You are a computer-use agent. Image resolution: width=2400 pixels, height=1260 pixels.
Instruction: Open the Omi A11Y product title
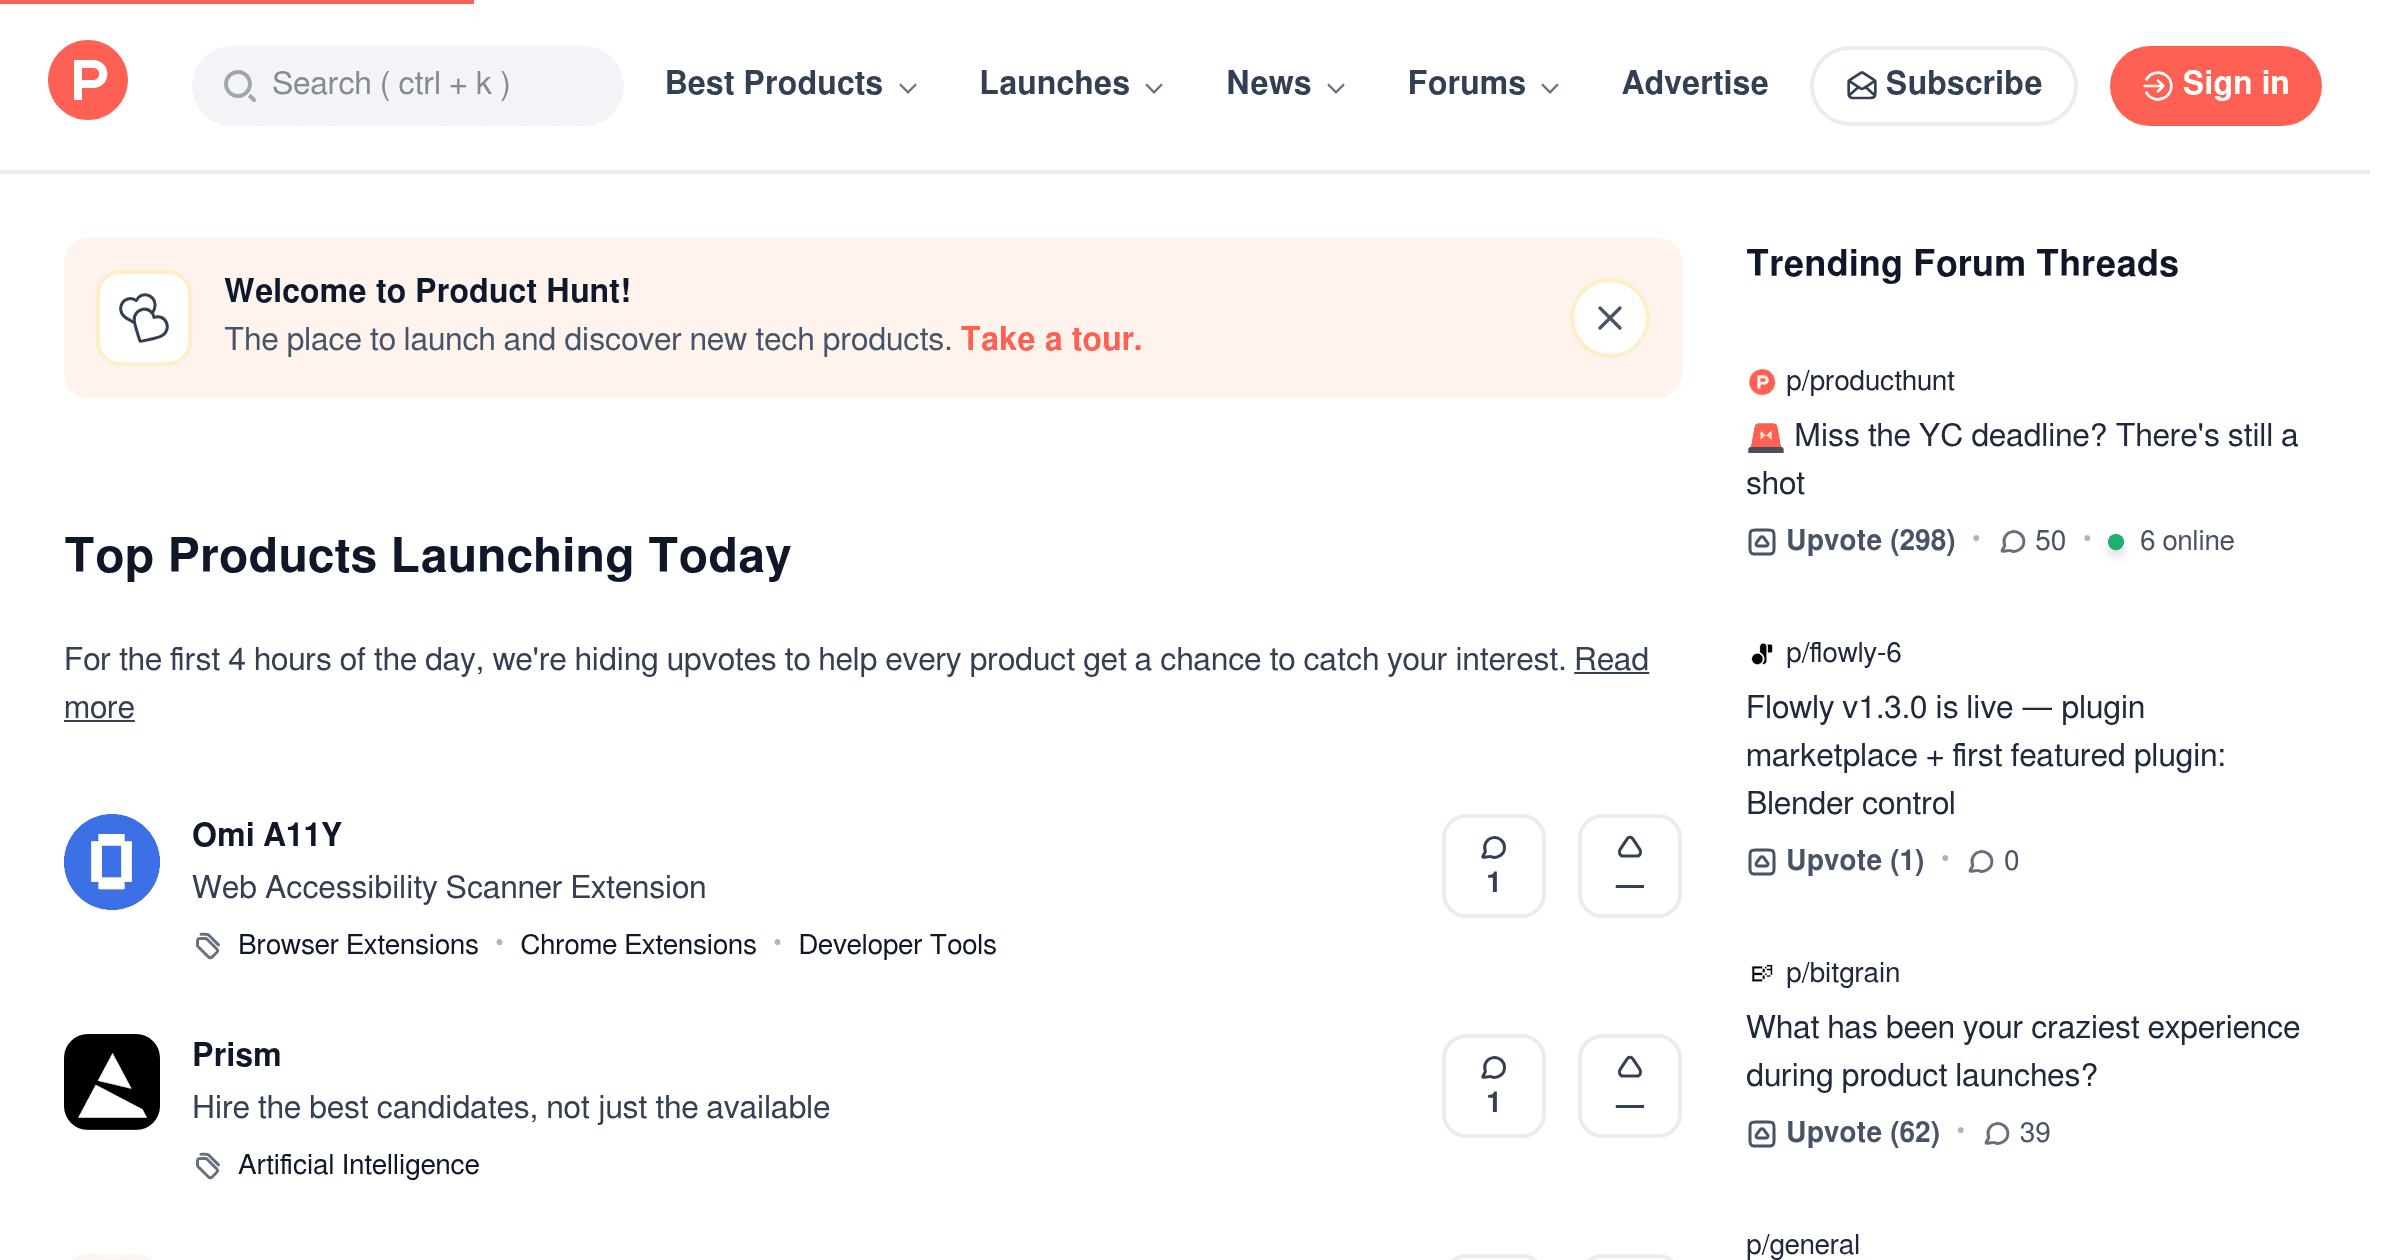[x=267, y=835]
